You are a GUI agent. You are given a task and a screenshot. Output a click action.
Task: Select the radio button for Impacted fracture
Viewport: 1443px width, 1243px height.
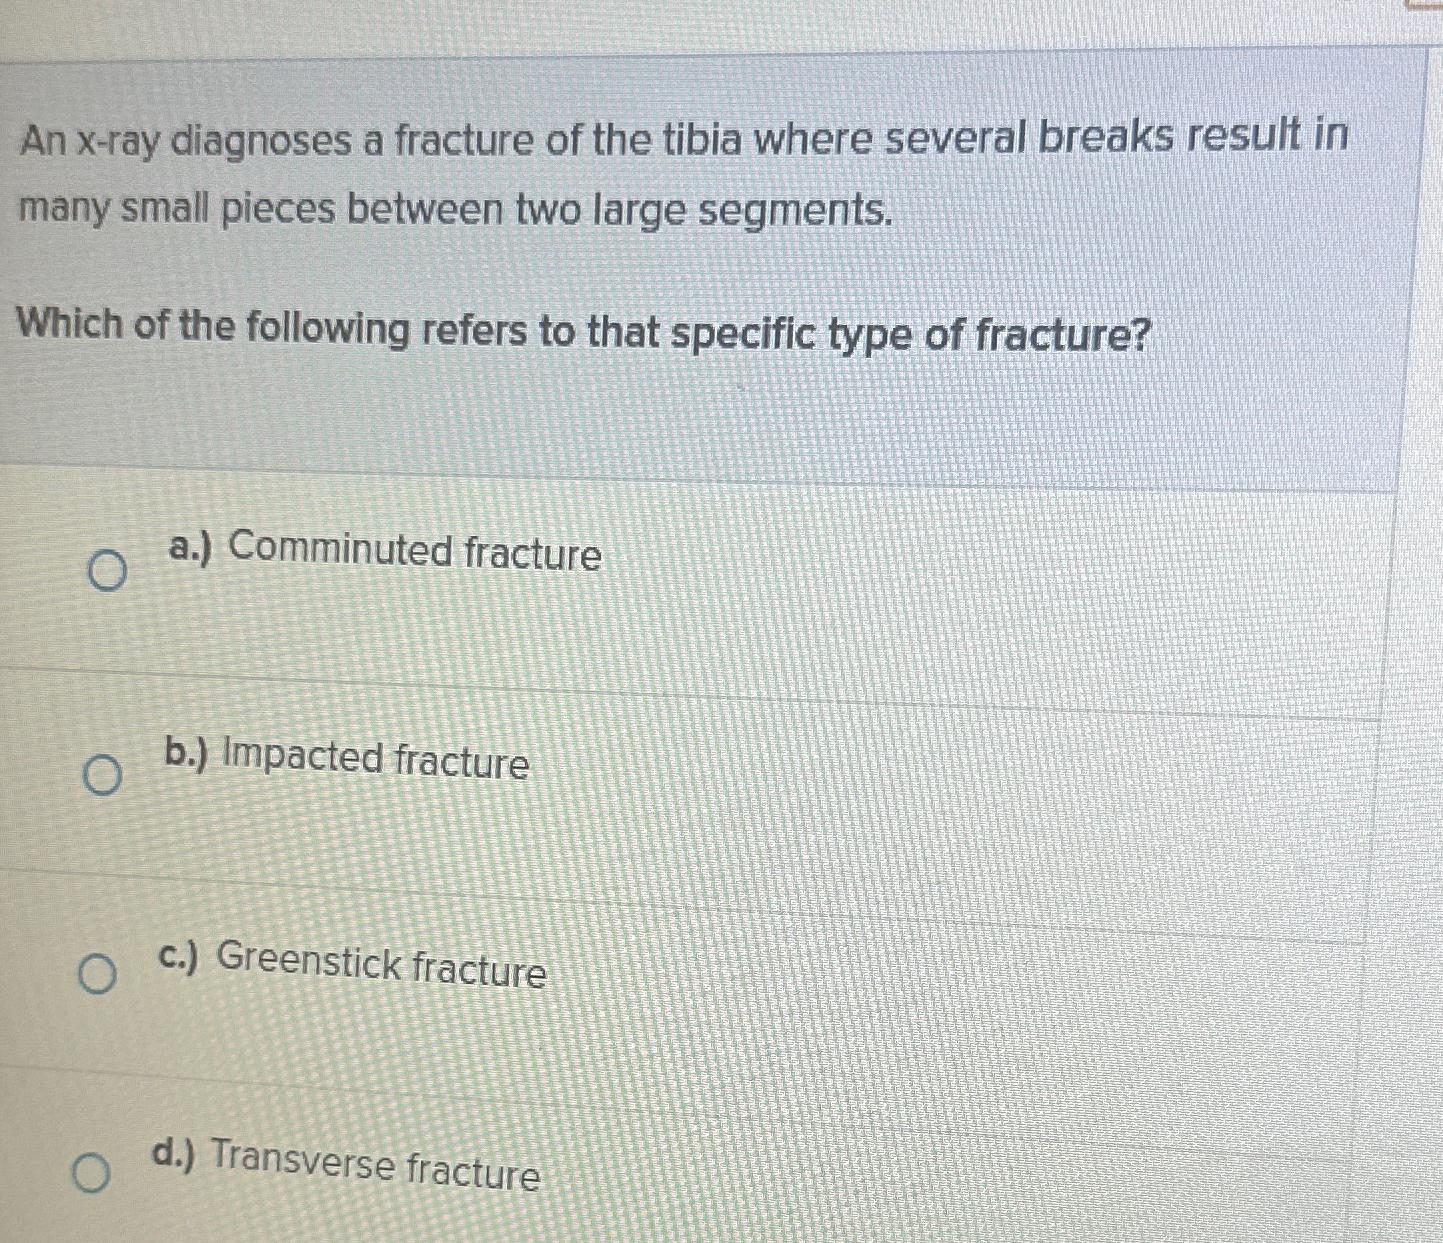103,775
